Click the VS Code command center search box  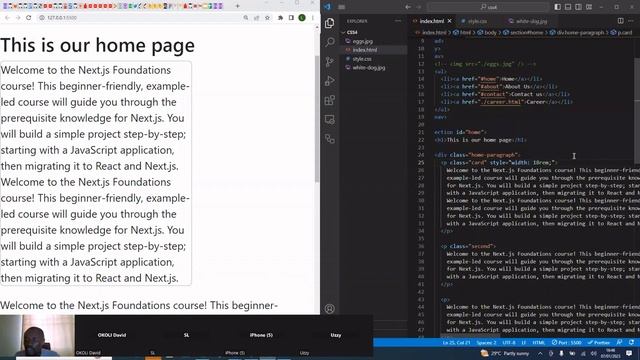point(488,7)
